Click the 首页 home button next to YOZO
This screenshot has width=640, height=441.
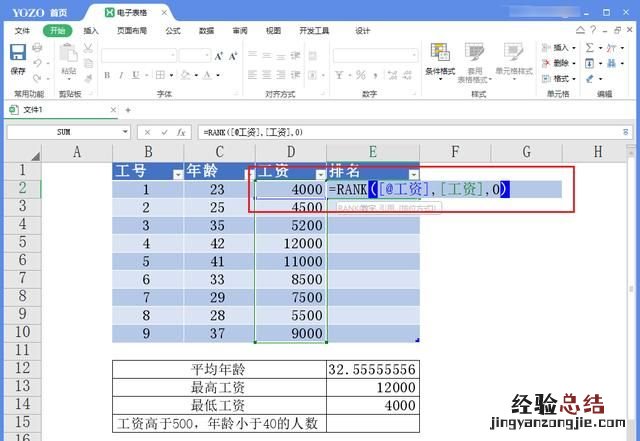pyautogui.click(x=60, y=11)
